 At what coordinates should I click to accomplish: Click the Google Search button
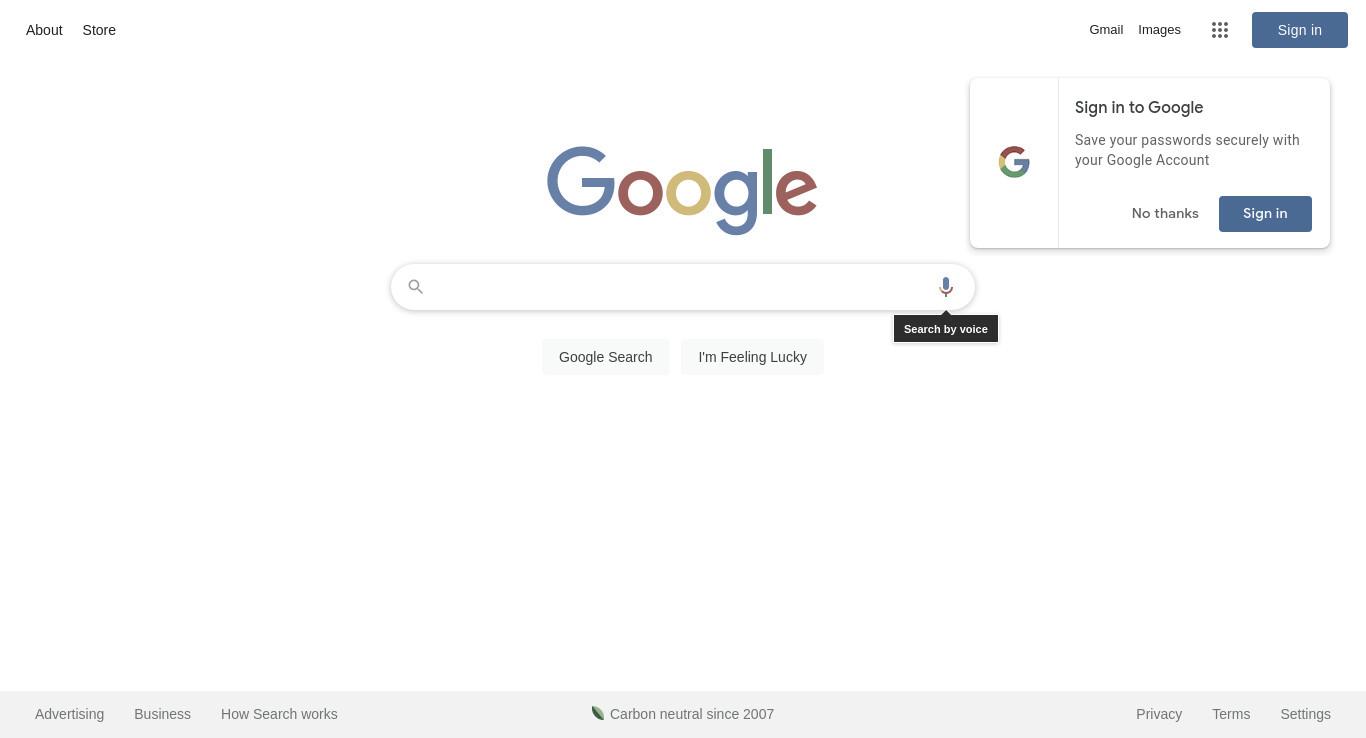coord(605,357)
